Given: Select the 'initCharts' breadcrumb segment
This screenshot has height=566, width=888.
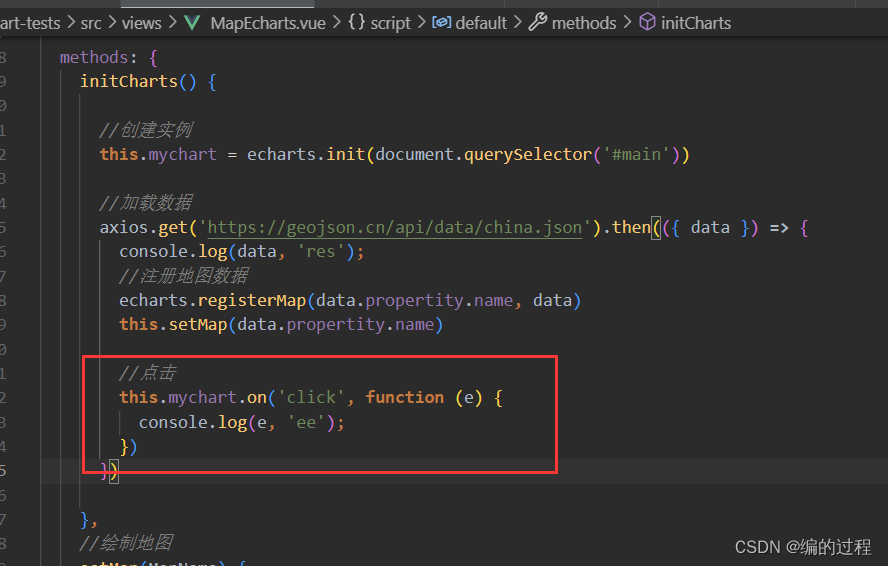Looking at the screenshot, I should (x=696, y=23).
